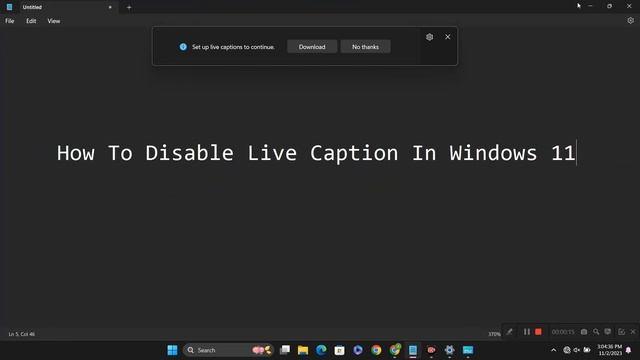Restore down the Notepad window
The height and width of the screenshot is (360, 640).
pyautogui.click(x=609, y=6)
